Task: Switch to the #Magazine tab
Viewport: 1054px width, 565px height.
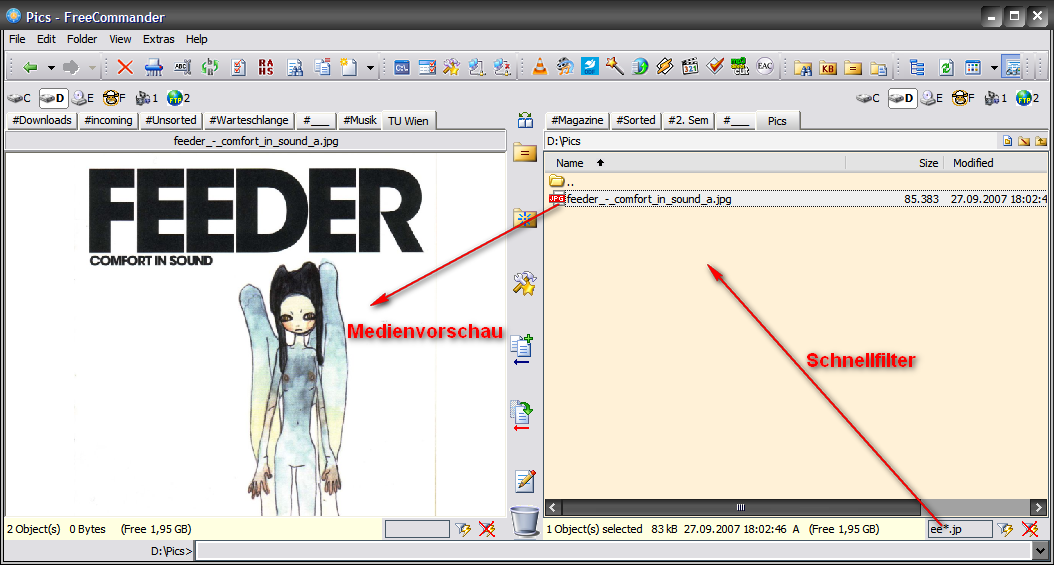Action: [x=577, y=120]
